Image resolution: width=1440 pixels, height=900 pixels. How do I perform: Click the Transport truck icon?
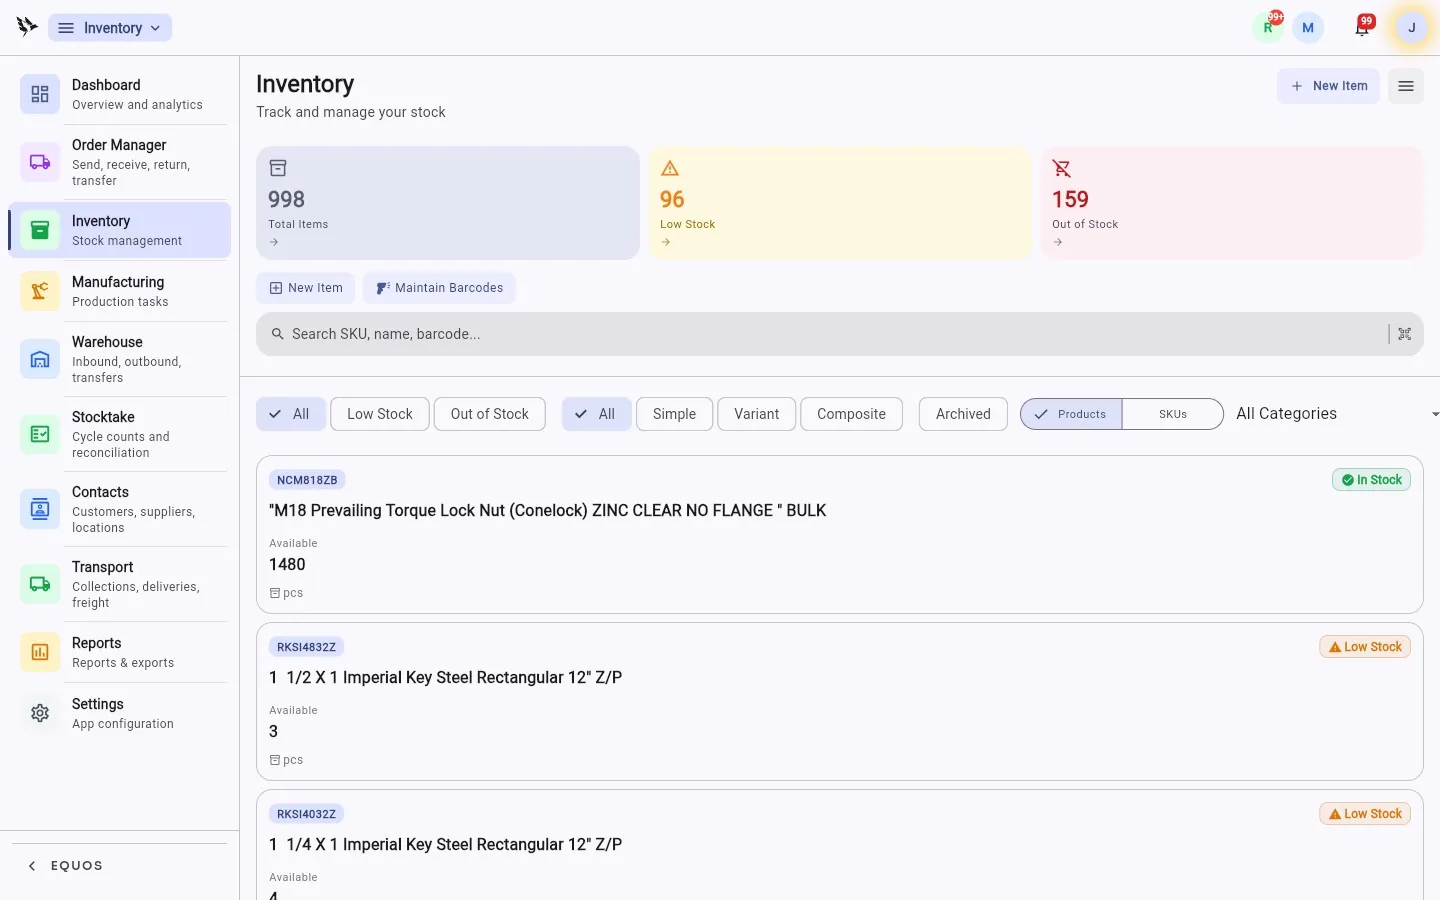click(x=40, y=584)
